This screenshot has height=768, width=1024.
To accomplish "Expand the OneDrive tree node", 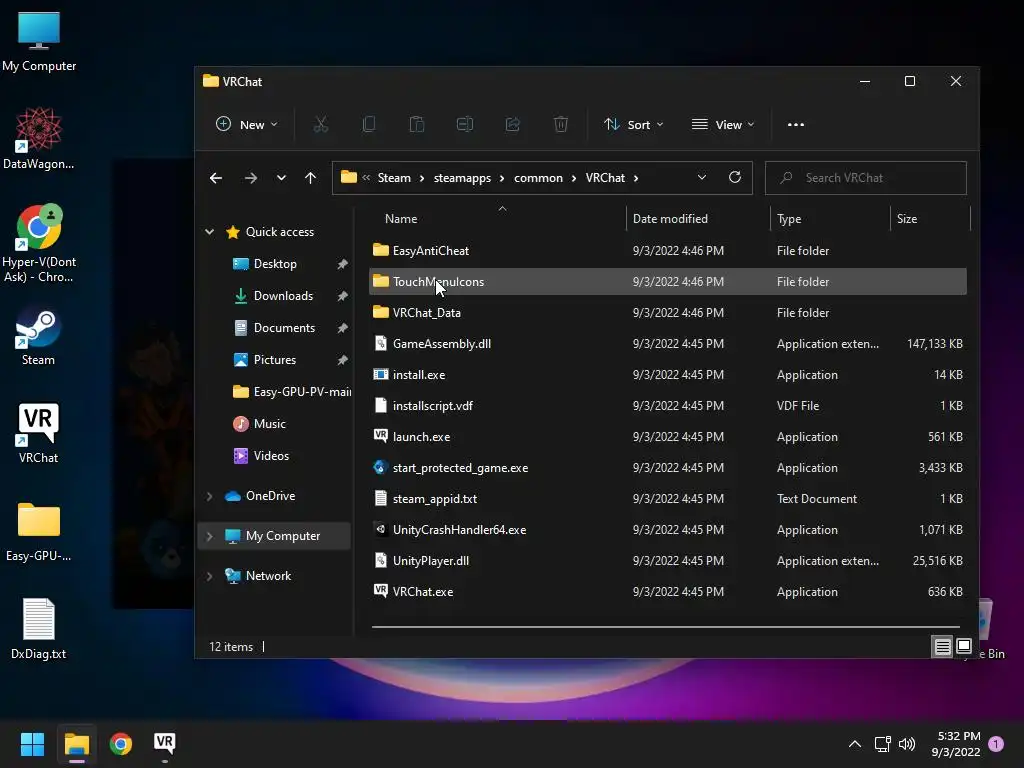I will (210, 496).
